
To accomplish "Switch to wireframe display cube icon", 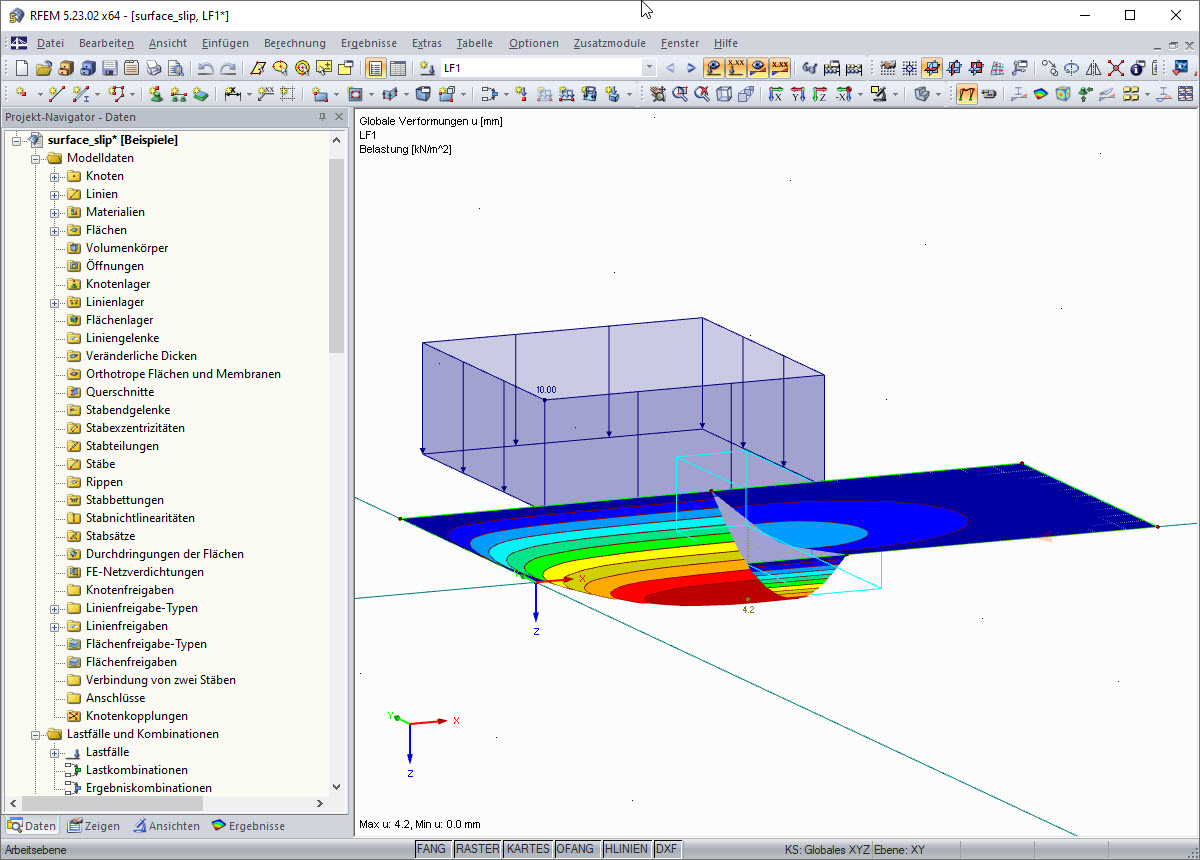I will click(x=723, y=93).
